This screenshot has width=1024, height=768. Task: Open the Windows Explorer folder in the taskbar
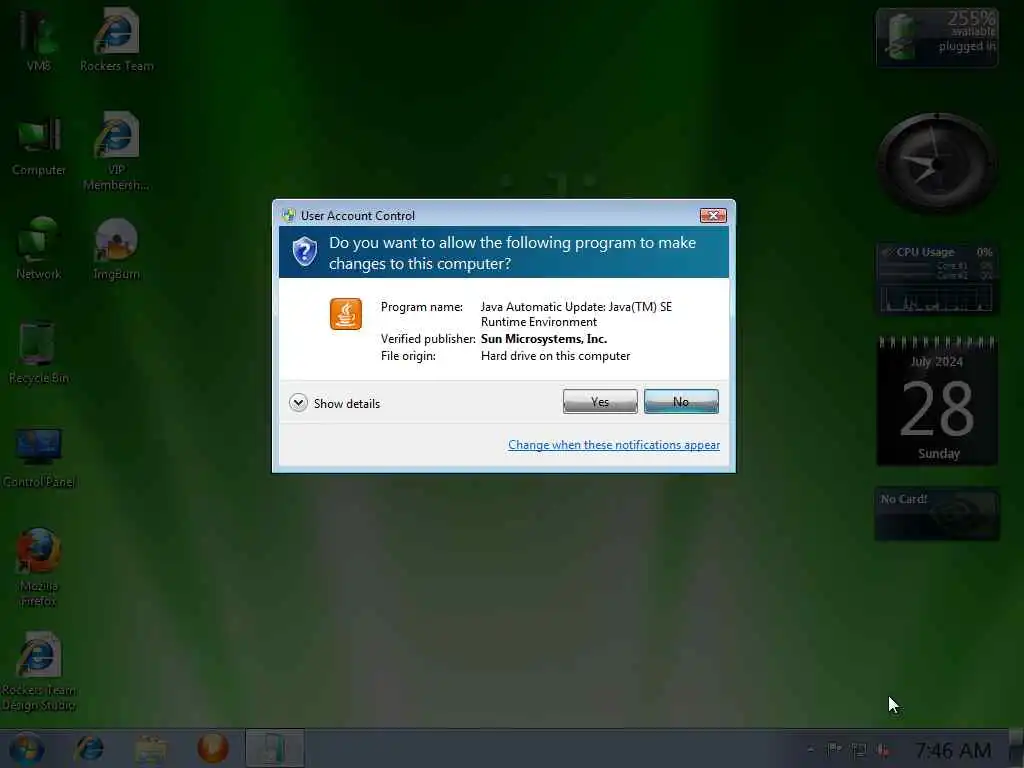tap(150, 748)
